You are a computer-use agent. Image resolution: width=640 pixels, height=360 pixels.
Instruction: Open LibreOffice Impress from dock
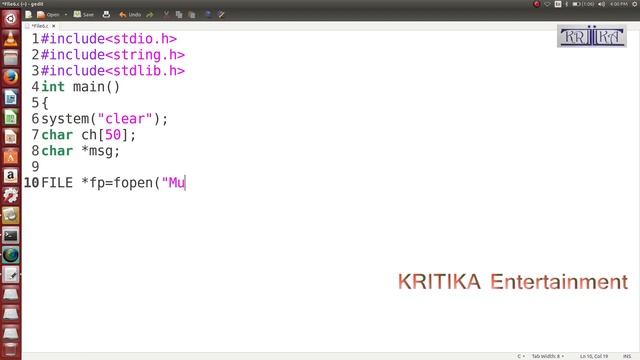click(x=11, y=137)
